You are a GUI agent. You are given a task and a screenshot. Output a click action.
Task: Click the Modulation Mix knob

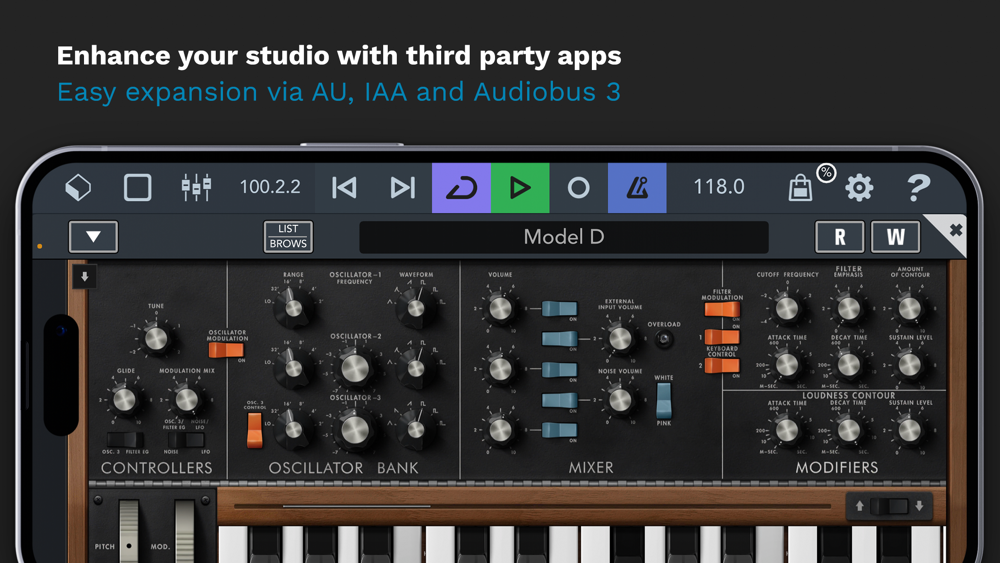tap(187, 400)
